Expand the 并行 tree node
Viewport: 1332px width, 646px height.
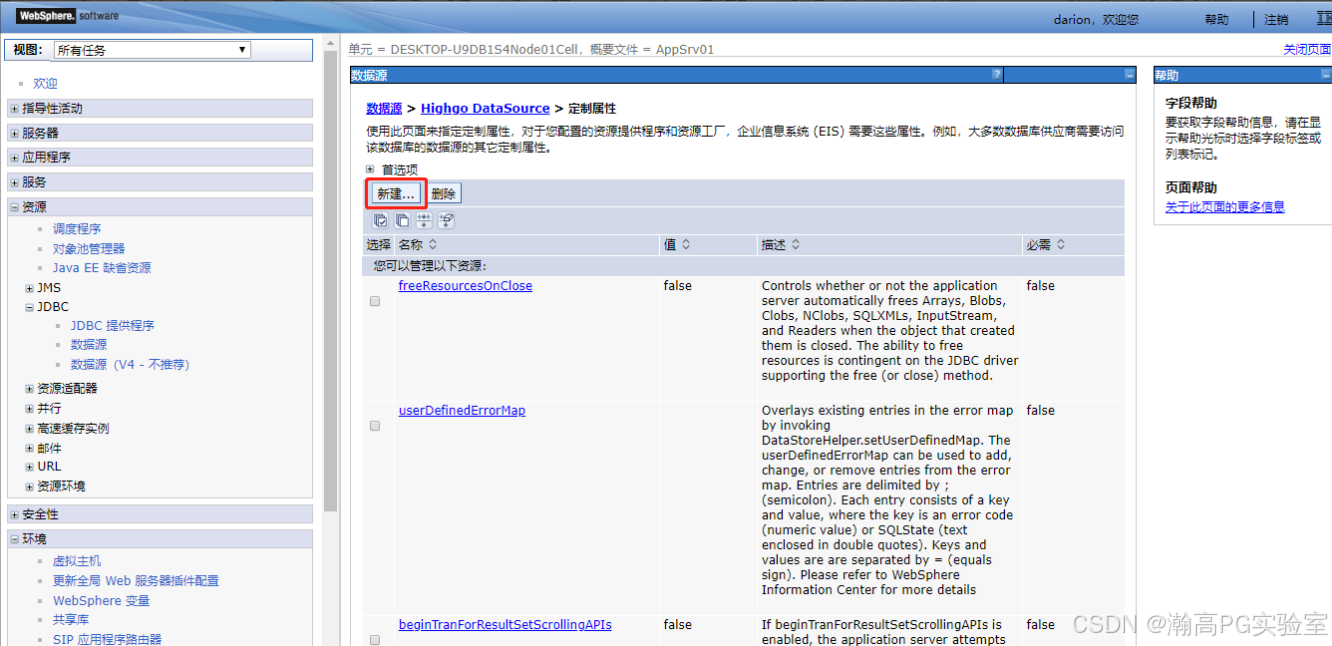[29, 409]
